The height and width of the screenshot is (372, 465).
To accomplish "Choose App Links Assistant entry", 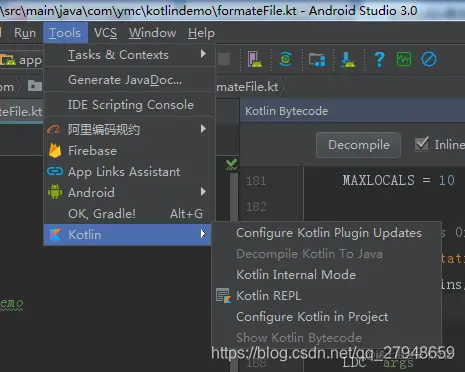I will pyautogui.click(x=129, y=172).
